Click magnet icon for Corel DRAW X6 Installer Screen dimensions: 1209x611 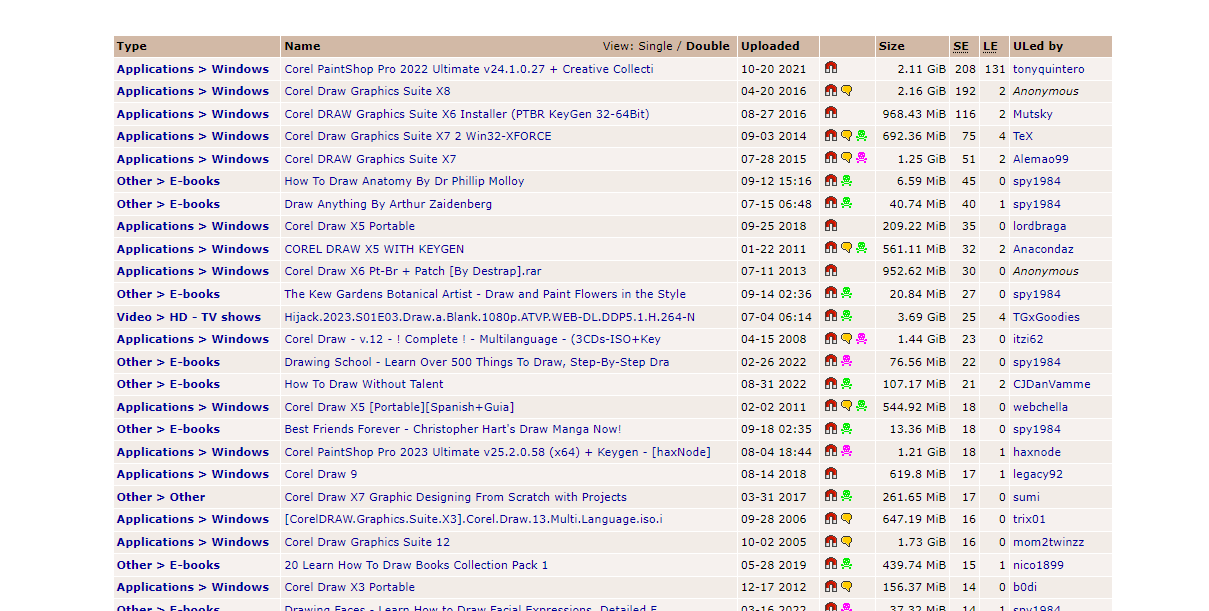830,113
